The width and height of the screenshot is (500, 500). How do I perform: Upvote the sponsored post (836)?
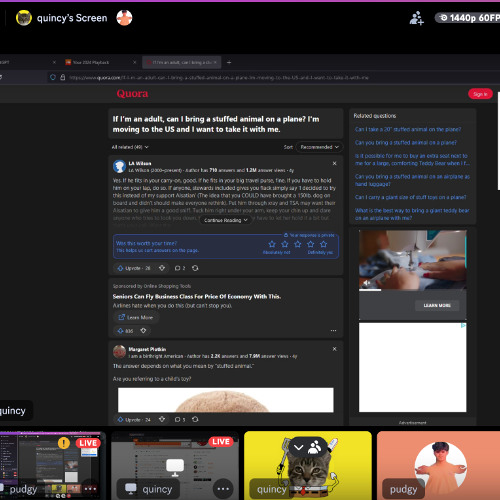point(126,331)
